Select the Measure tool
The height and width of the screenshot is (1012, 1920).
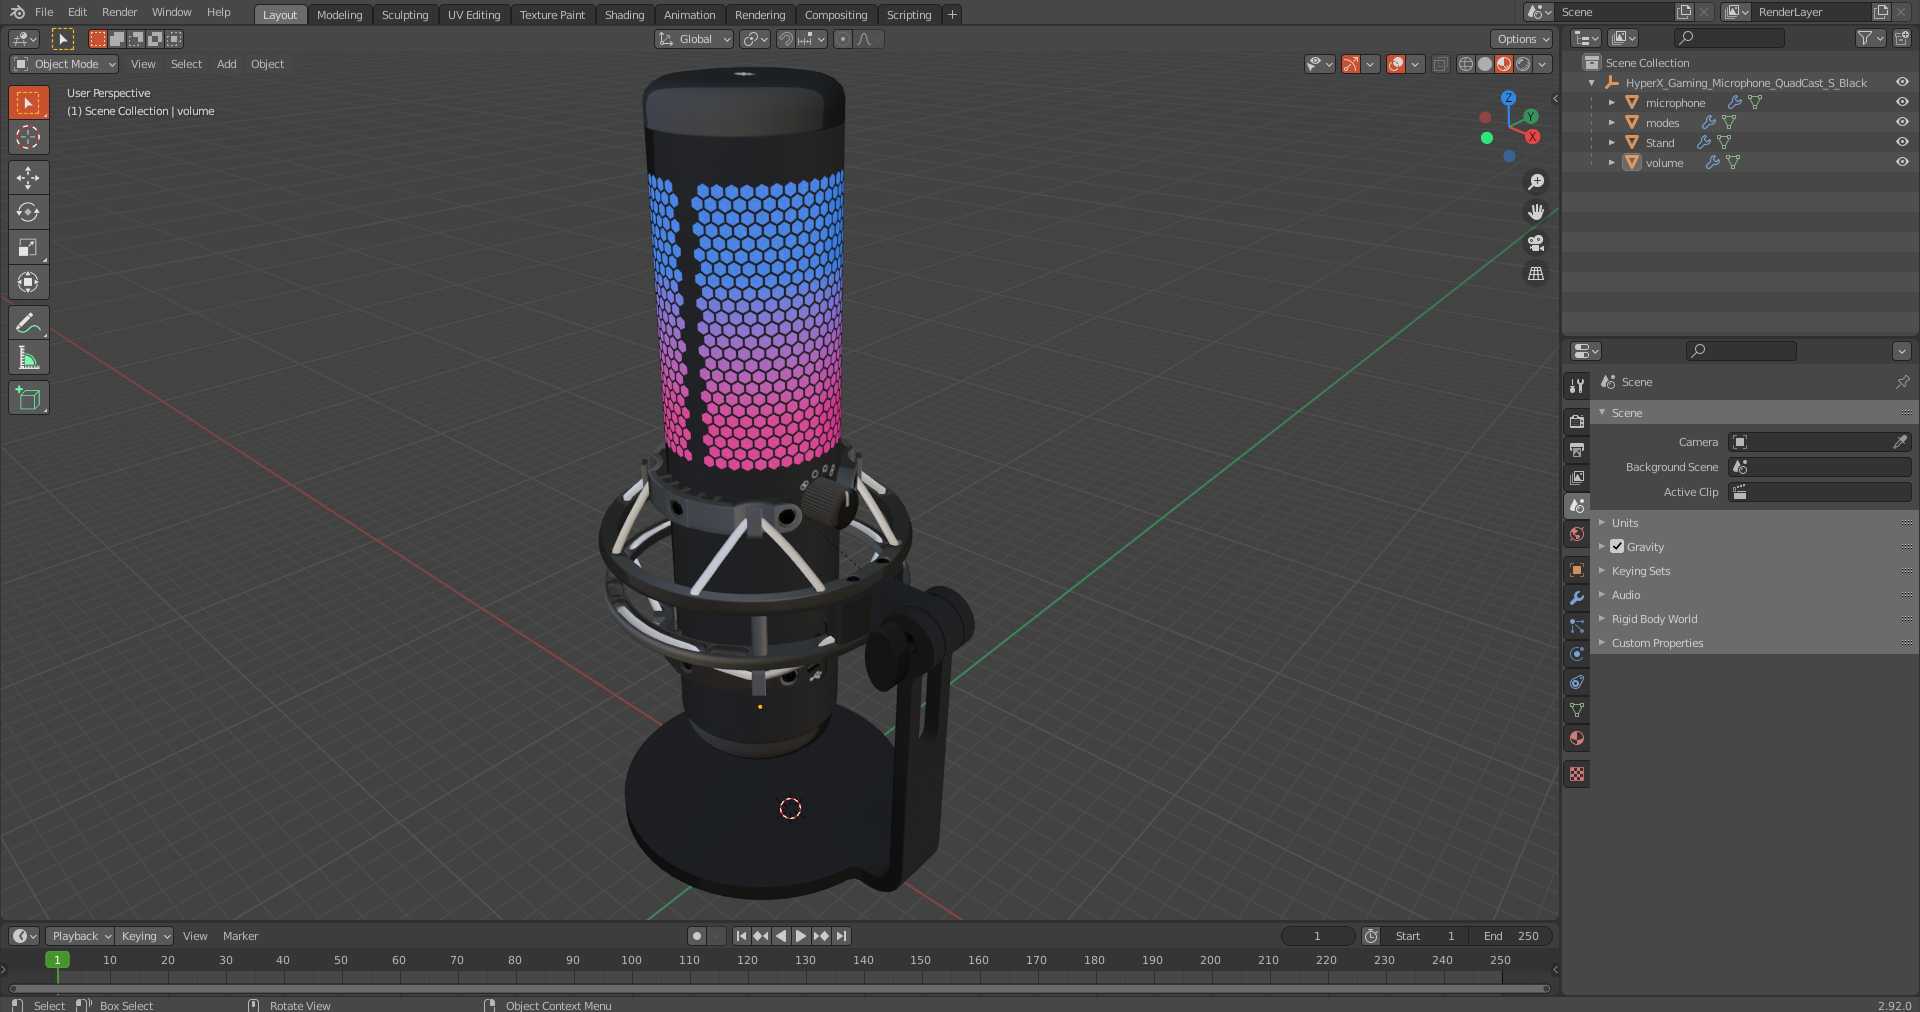[28, 358]
